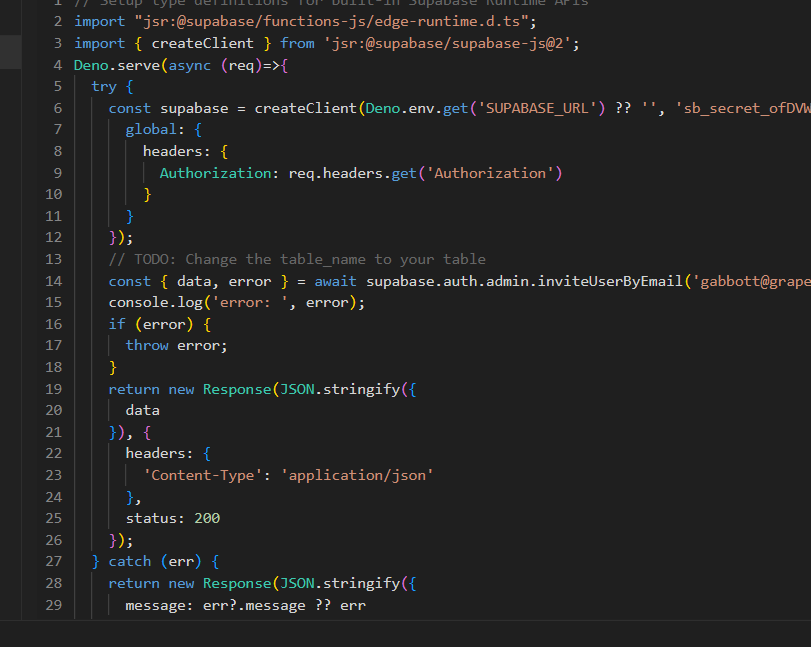The width and height of the screenshot is (811, 647).
Task: Click 'message:' on line 29
Action: click(160, 605)
